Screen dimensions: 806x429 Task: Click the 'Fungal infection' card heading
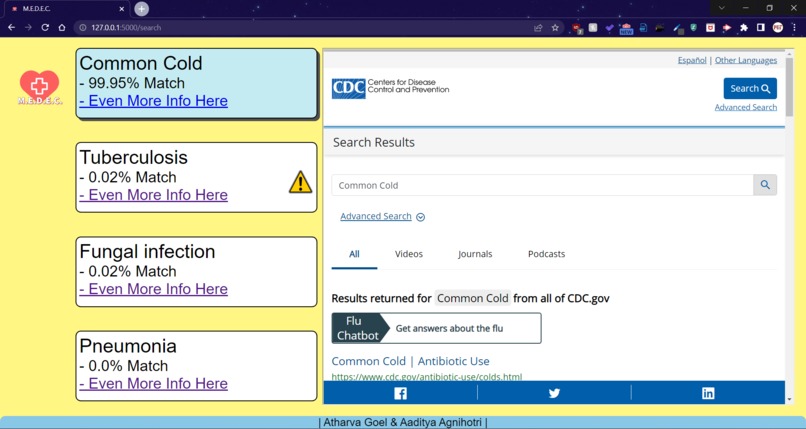pyautogui.click(x=148, y=252)
